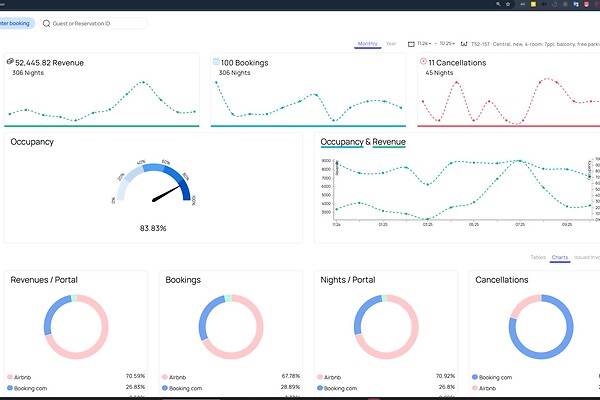Switch to the Tables tab

point(537,258)
